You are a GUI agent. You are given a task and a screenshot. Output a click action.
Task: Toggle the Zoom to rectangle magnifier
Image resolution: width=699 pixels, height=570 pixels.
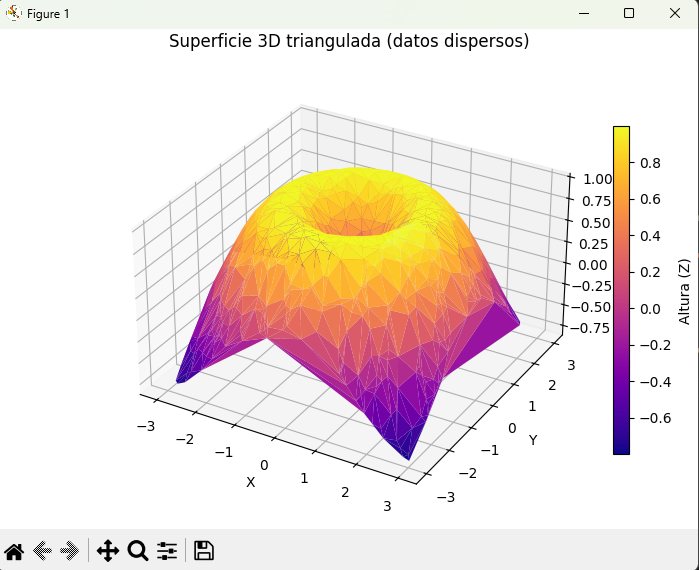coord(138,550)
